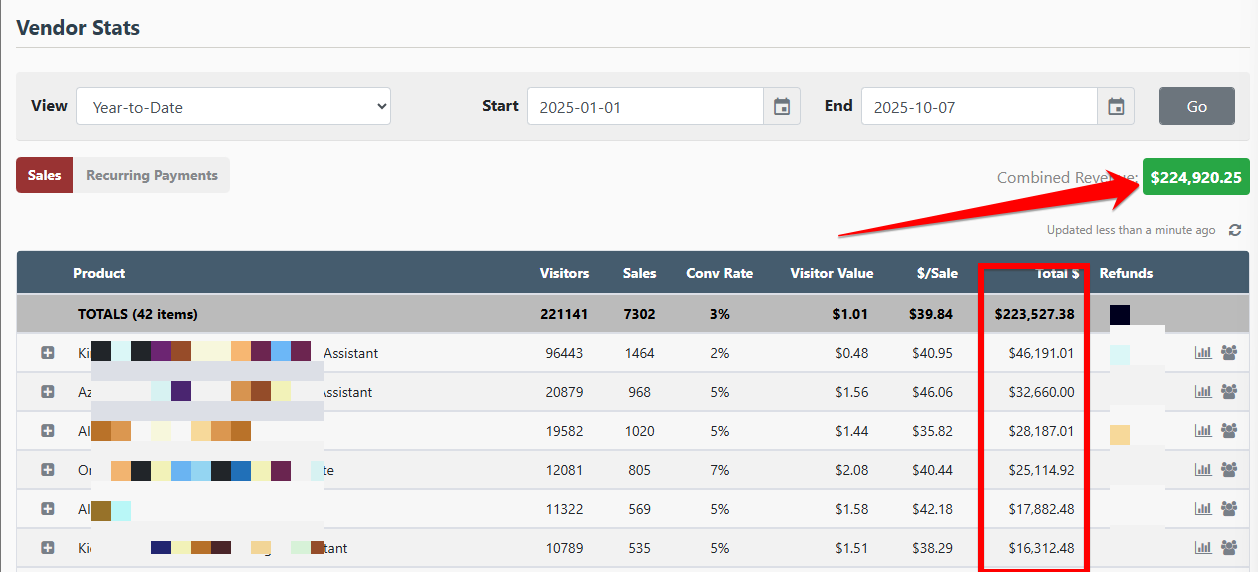This screenshot has height=572, width=1258.
Task: Open bar chart for $46,191.01 product row
Action: [1203, 353]
